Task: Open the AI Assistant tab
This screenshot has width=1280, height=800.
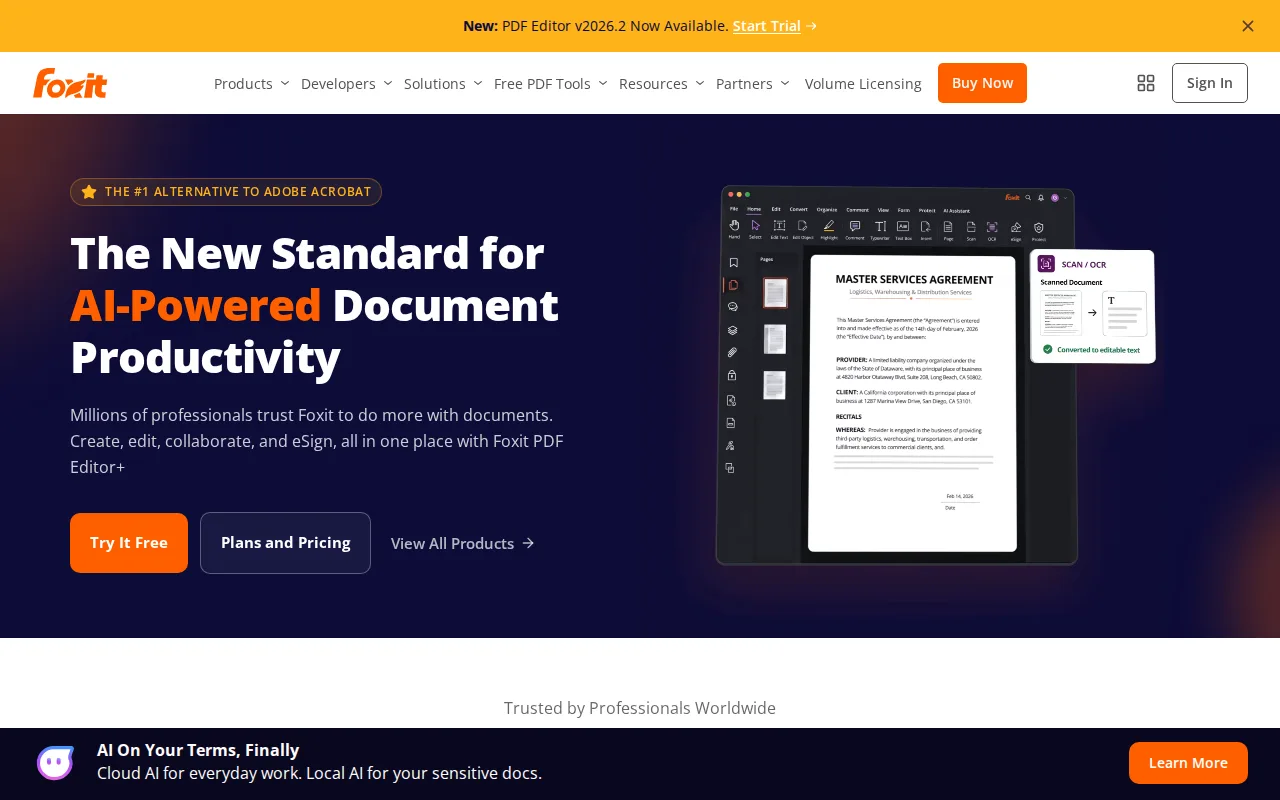Action: coord(957,211)
